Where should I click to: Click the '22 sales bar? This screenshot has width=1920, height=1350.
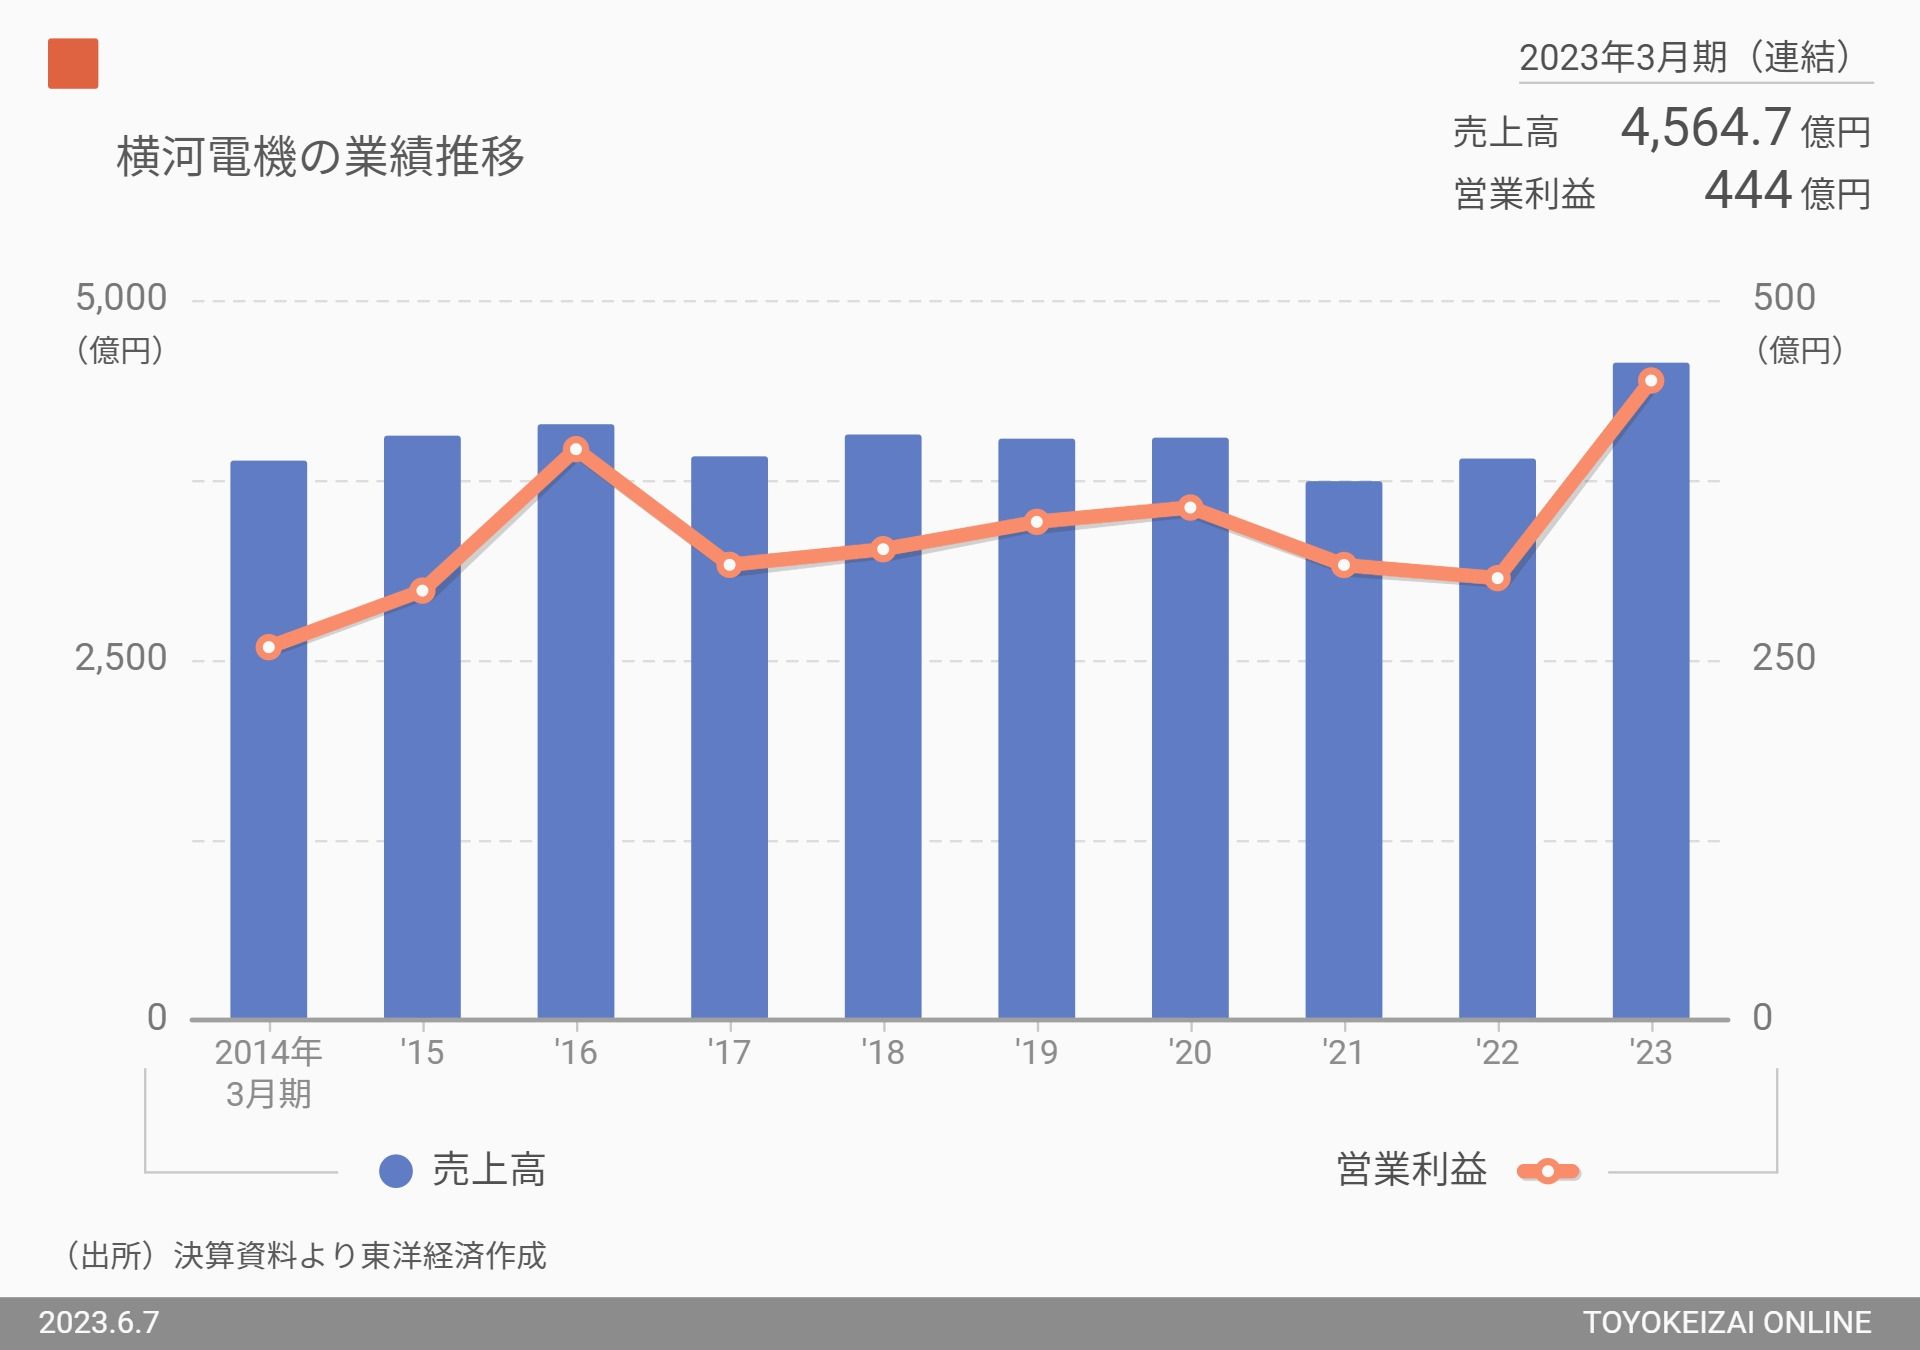tap(1497, 739)
